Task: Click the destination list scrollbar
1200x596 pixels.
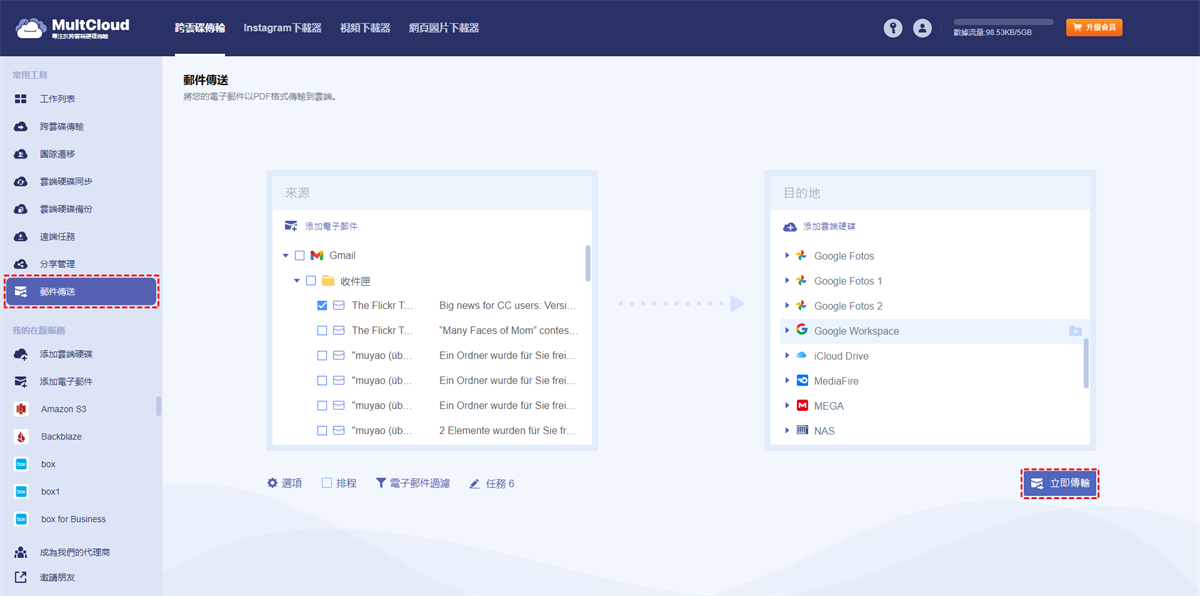Action: 1087,363
